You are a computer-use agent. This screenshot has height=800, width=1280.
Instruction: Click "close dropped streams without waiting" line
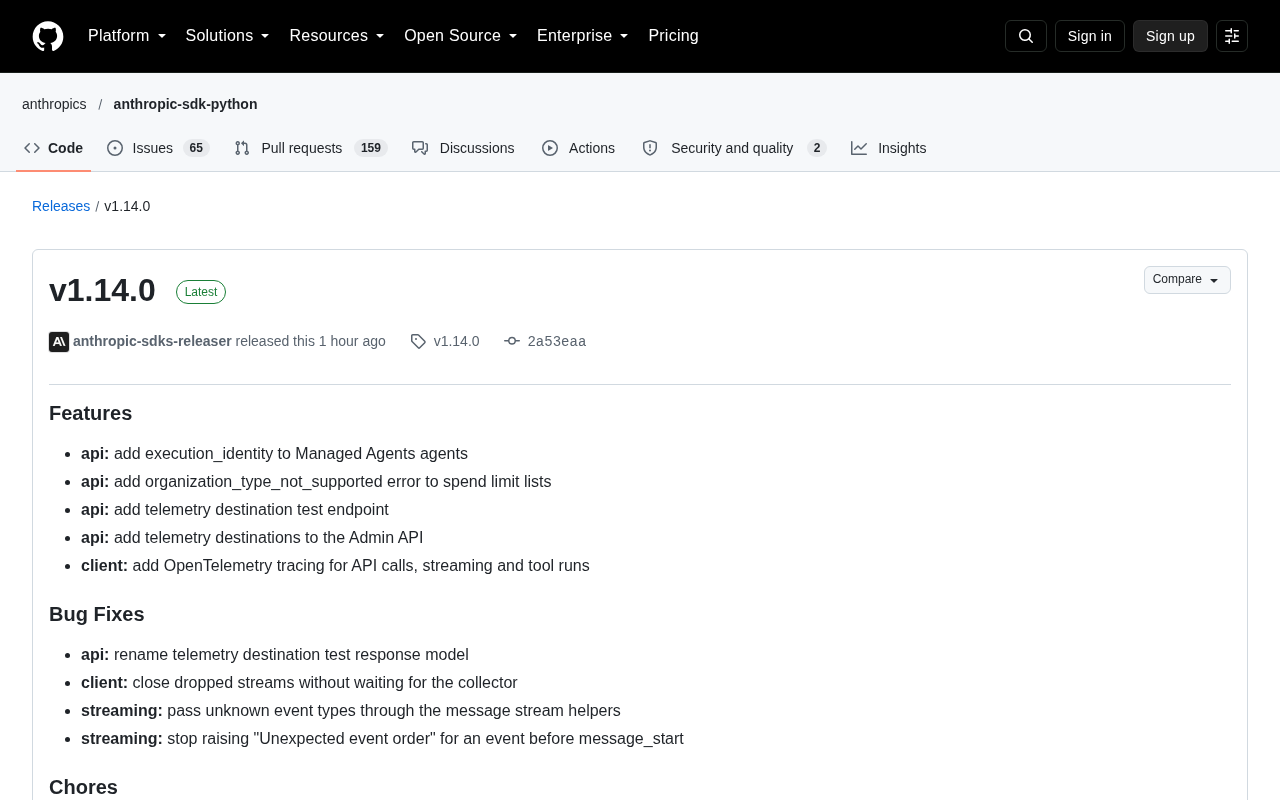coord(299,682)
